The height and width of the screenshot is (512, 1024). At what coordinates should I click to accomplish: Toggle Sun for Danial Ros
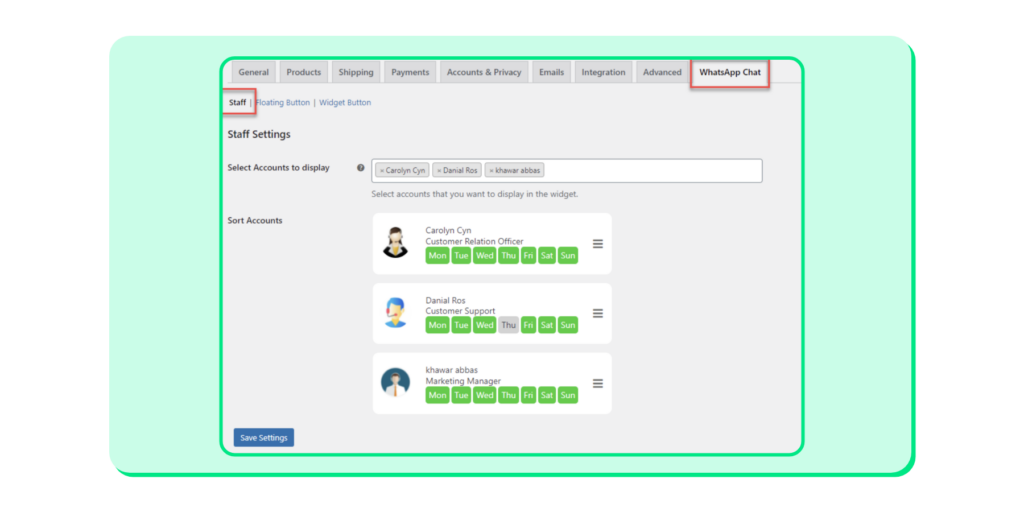coord(568,325)
